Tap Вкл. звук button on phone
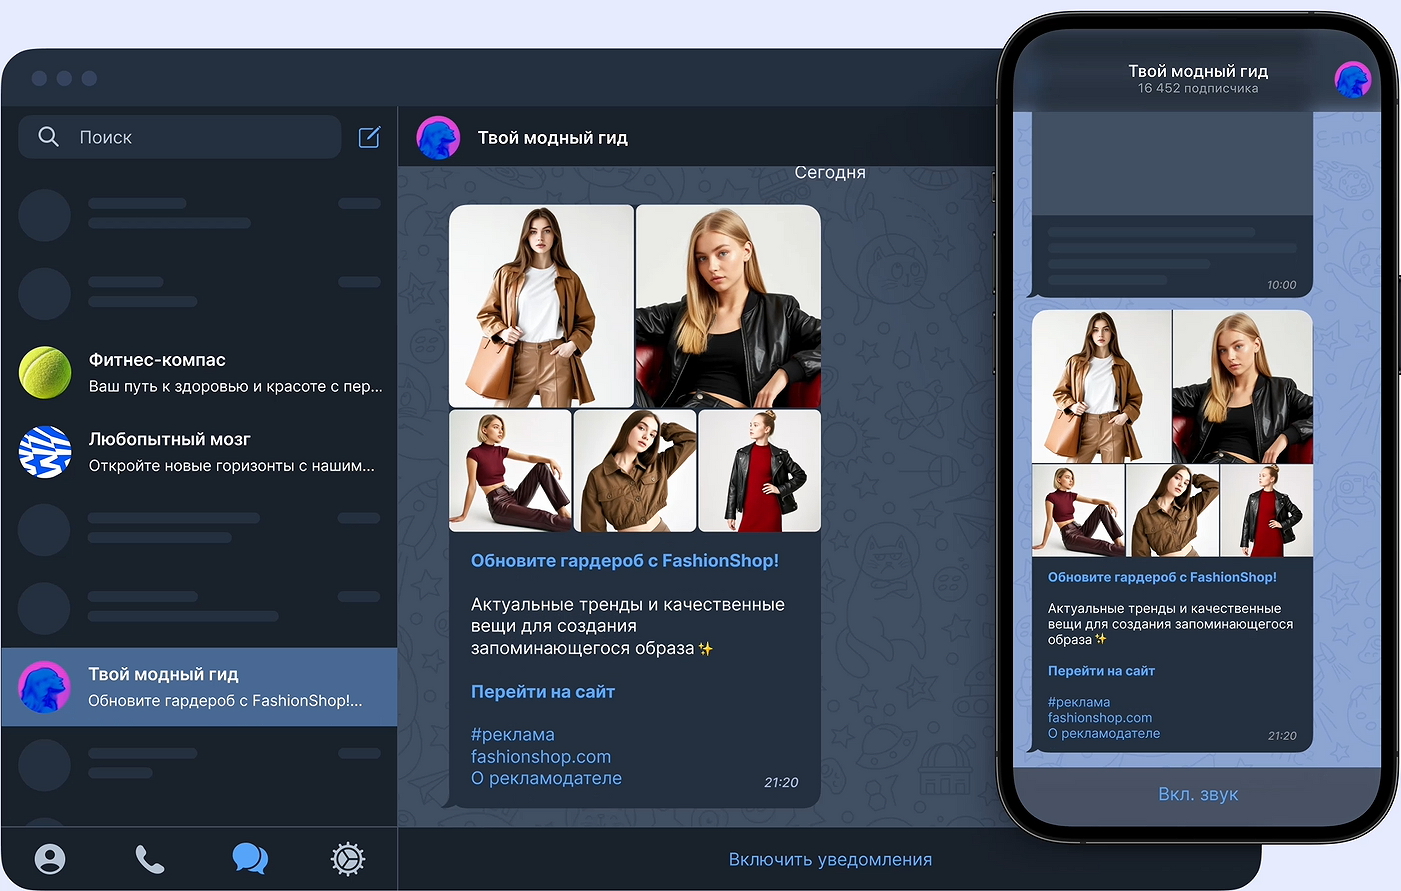This screenshot has width=1401, height=891. pos(1198,794)
